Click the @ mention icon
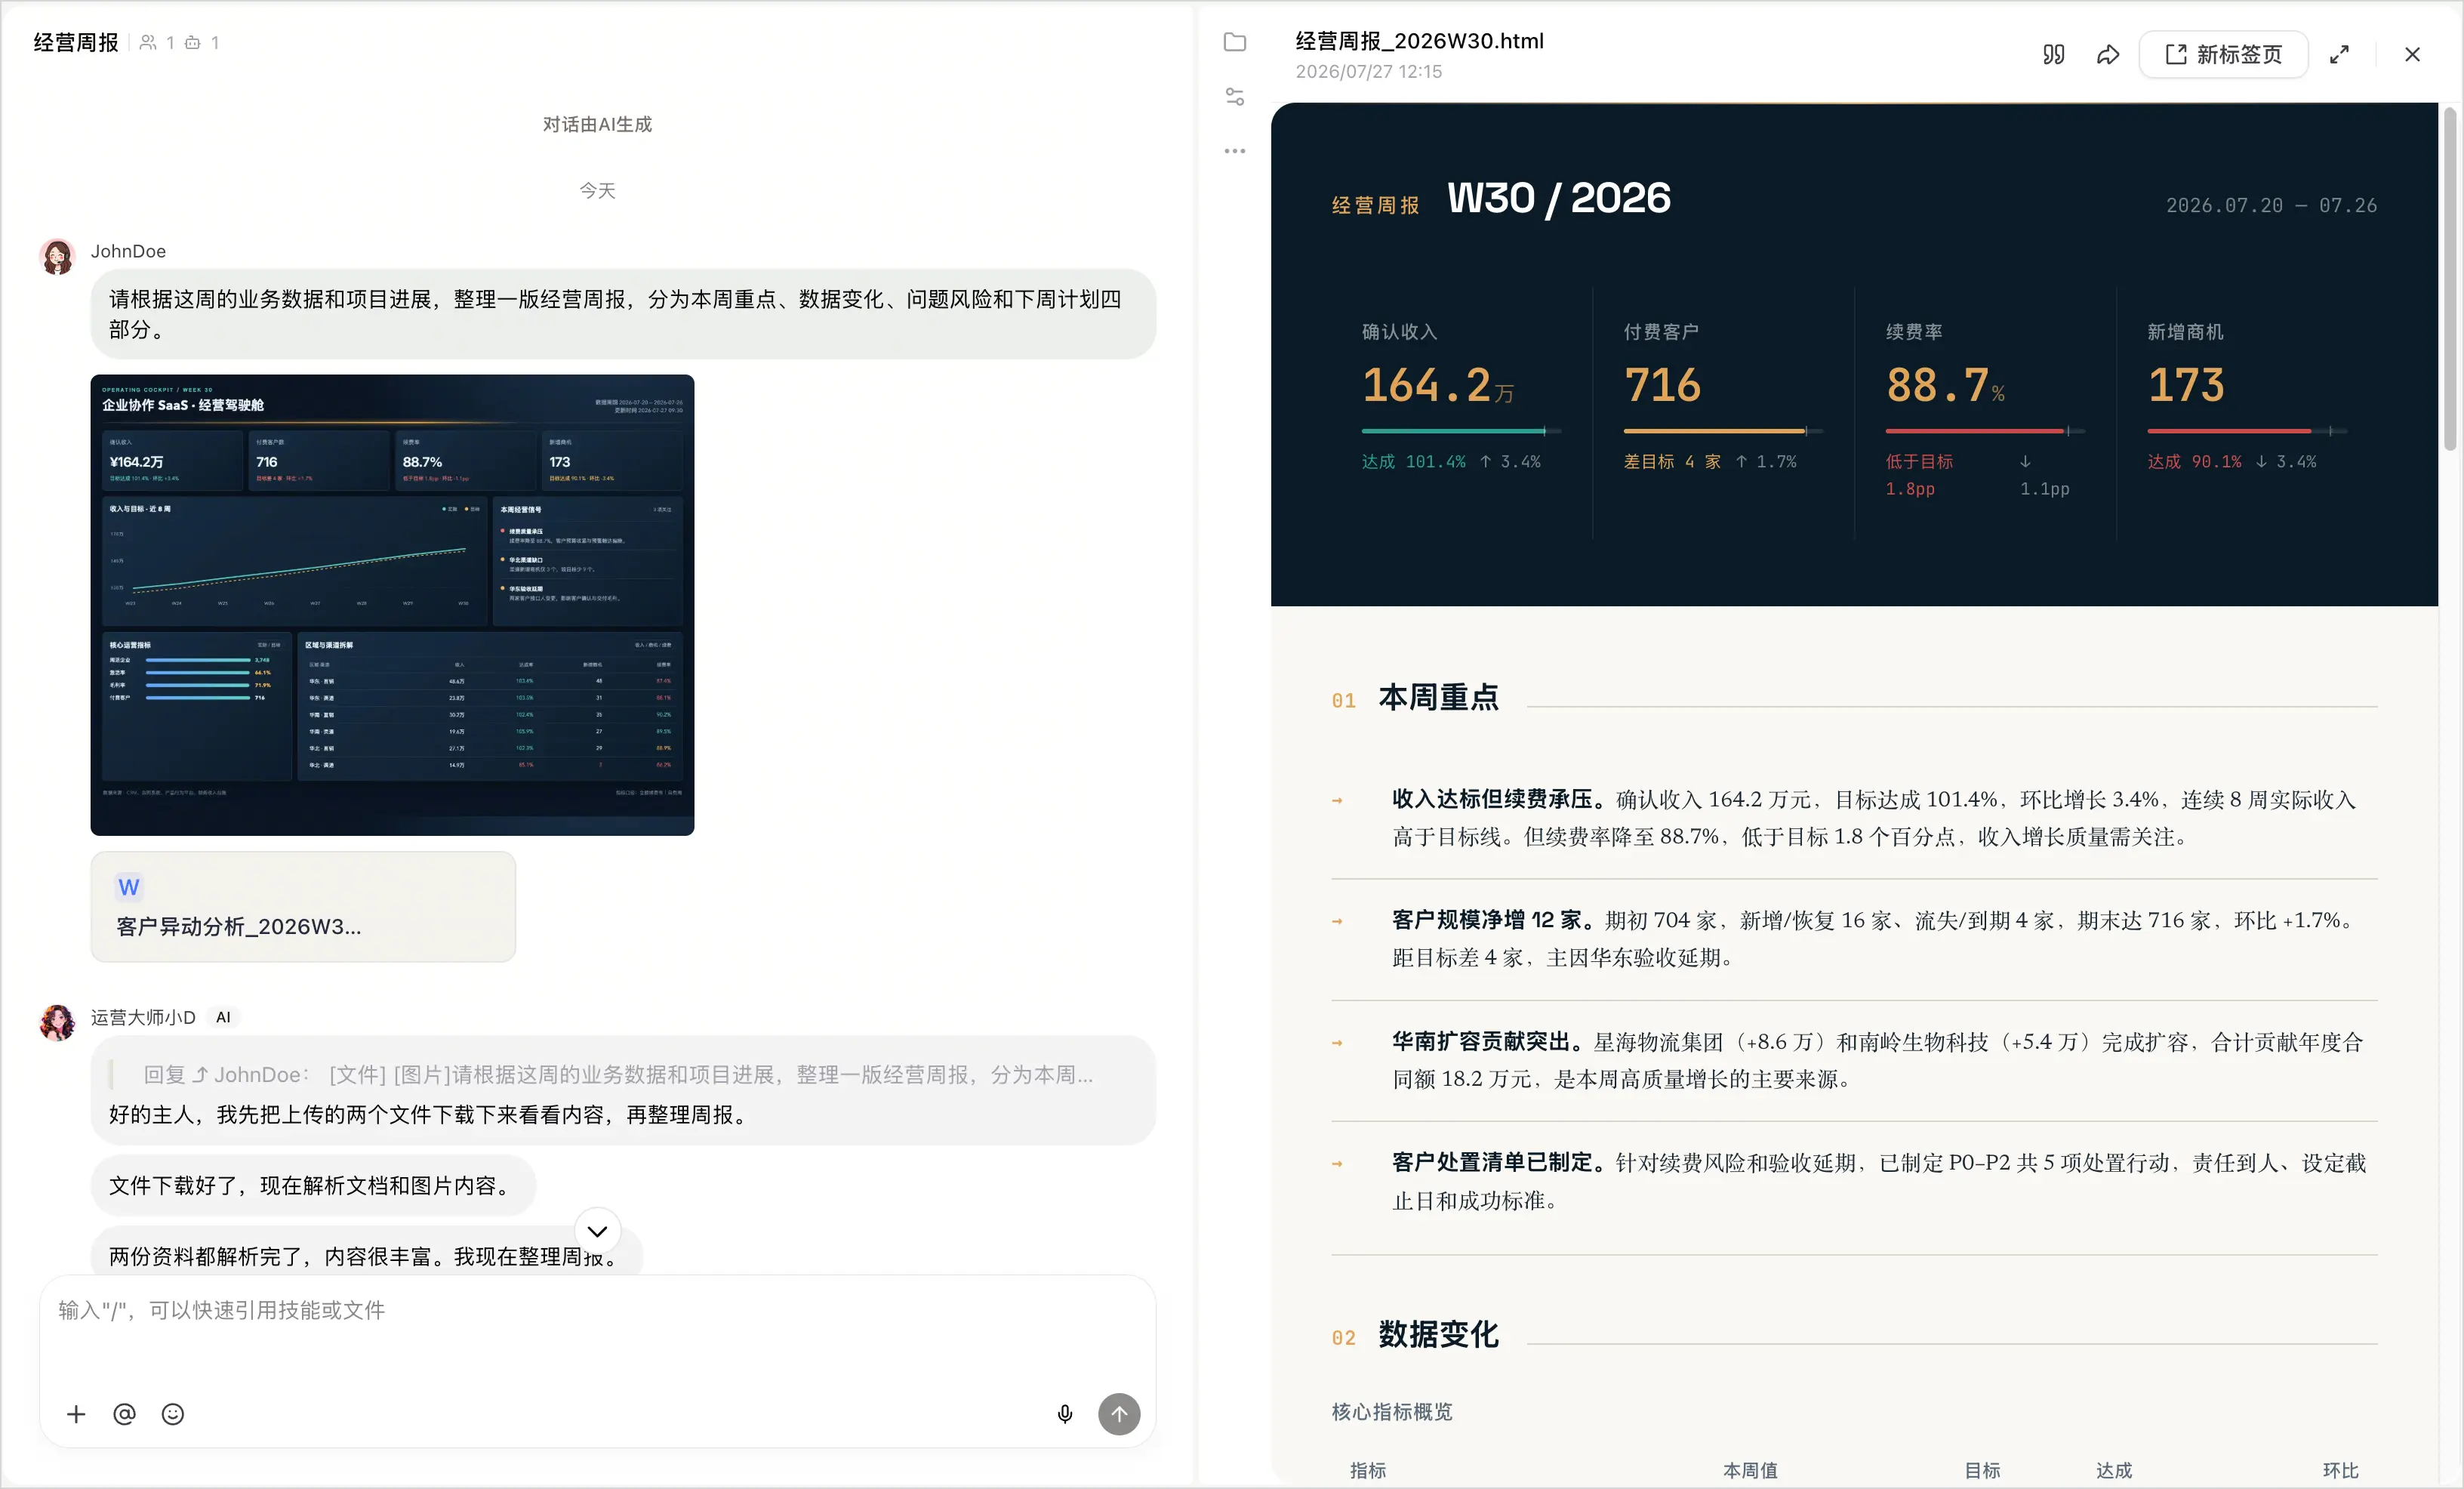Screen dimensions: 2464x1489 [124, 1414]
